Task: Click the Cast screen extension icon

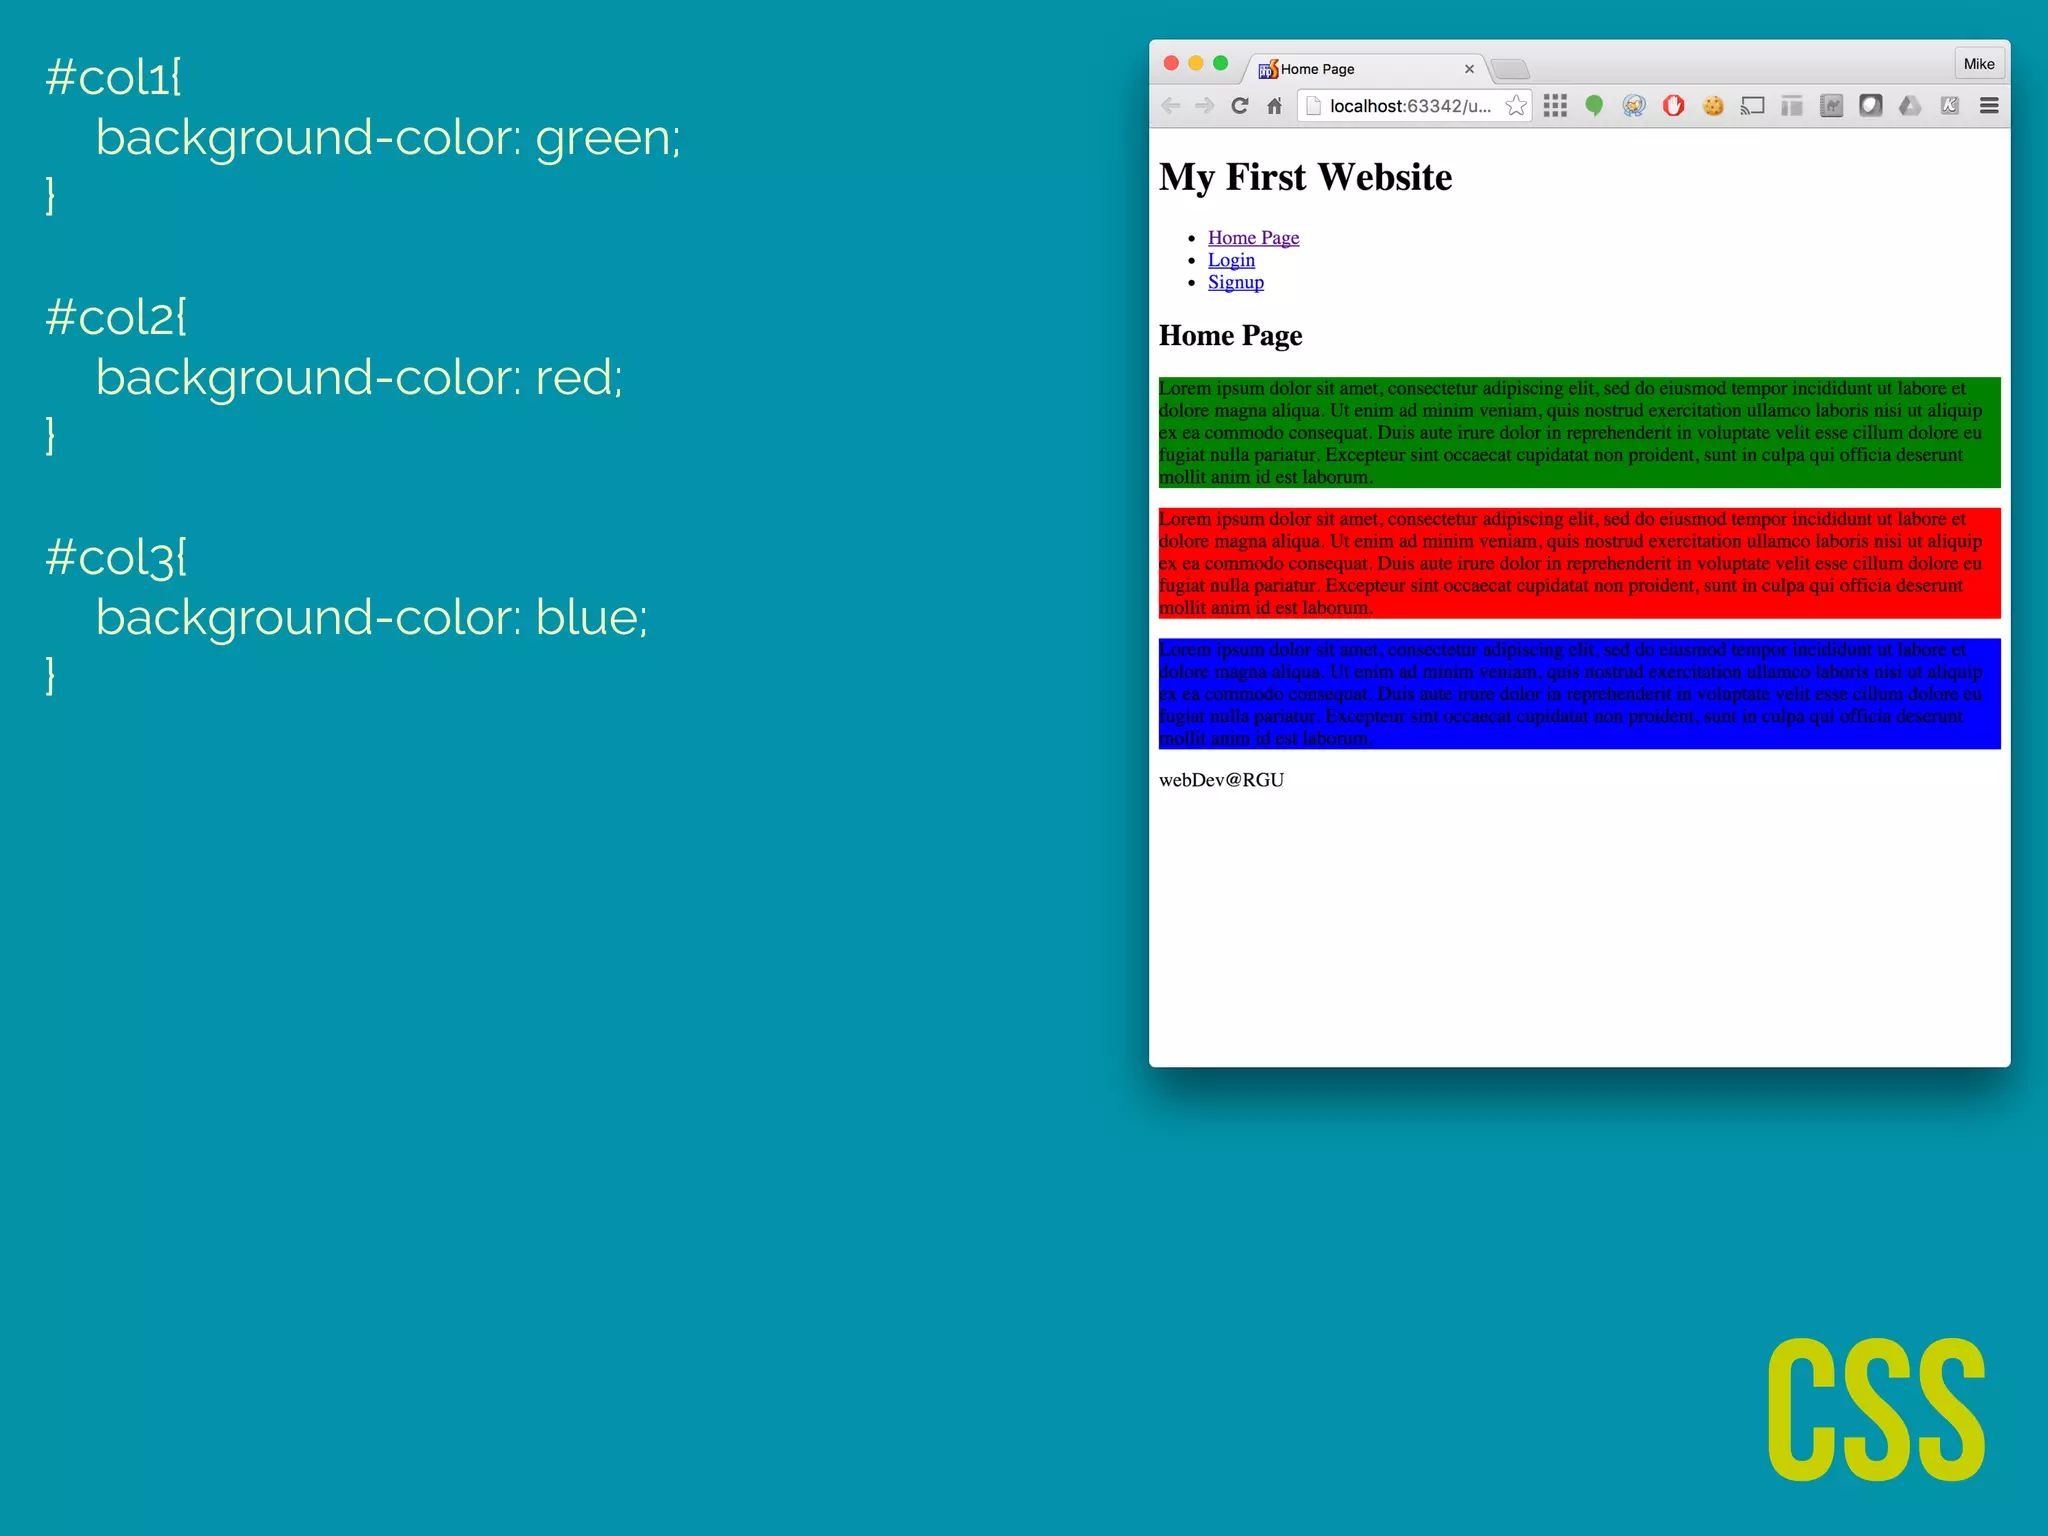Action: [x=1752, y=106]
